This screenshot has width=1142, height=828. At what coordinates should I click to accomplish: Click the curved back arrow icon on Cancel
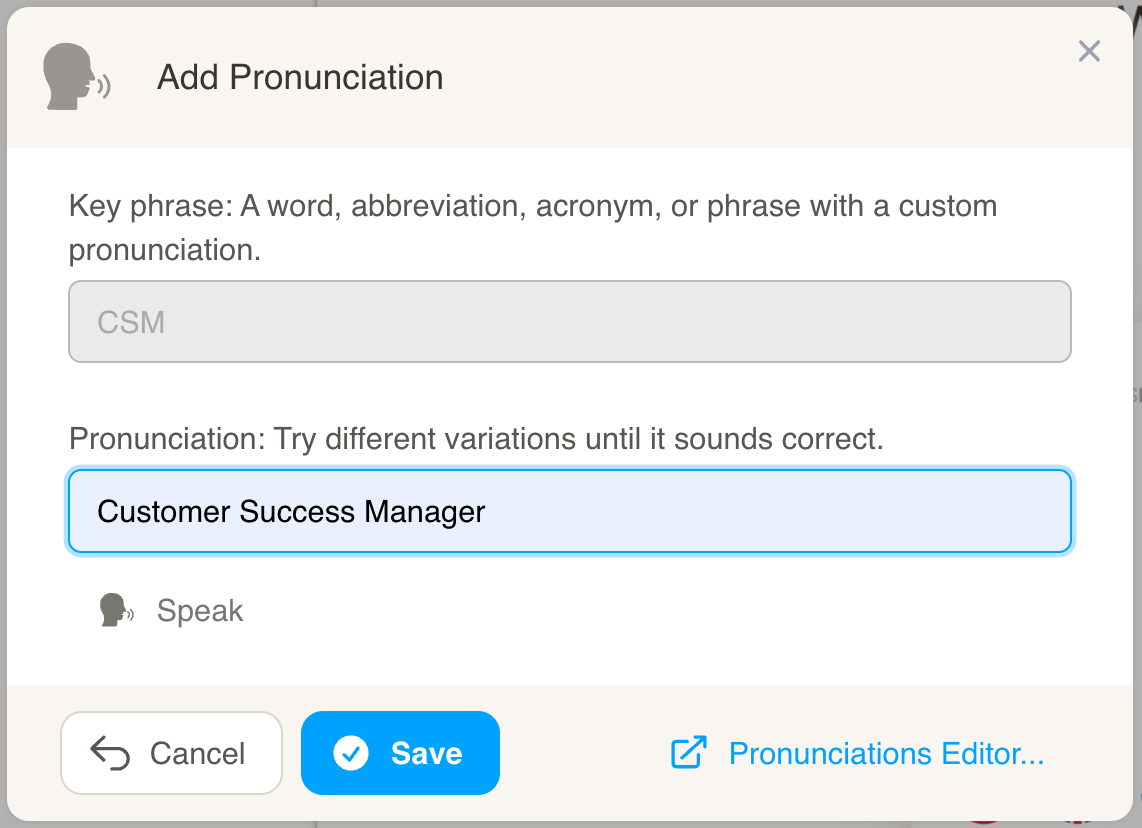[110, 753]
